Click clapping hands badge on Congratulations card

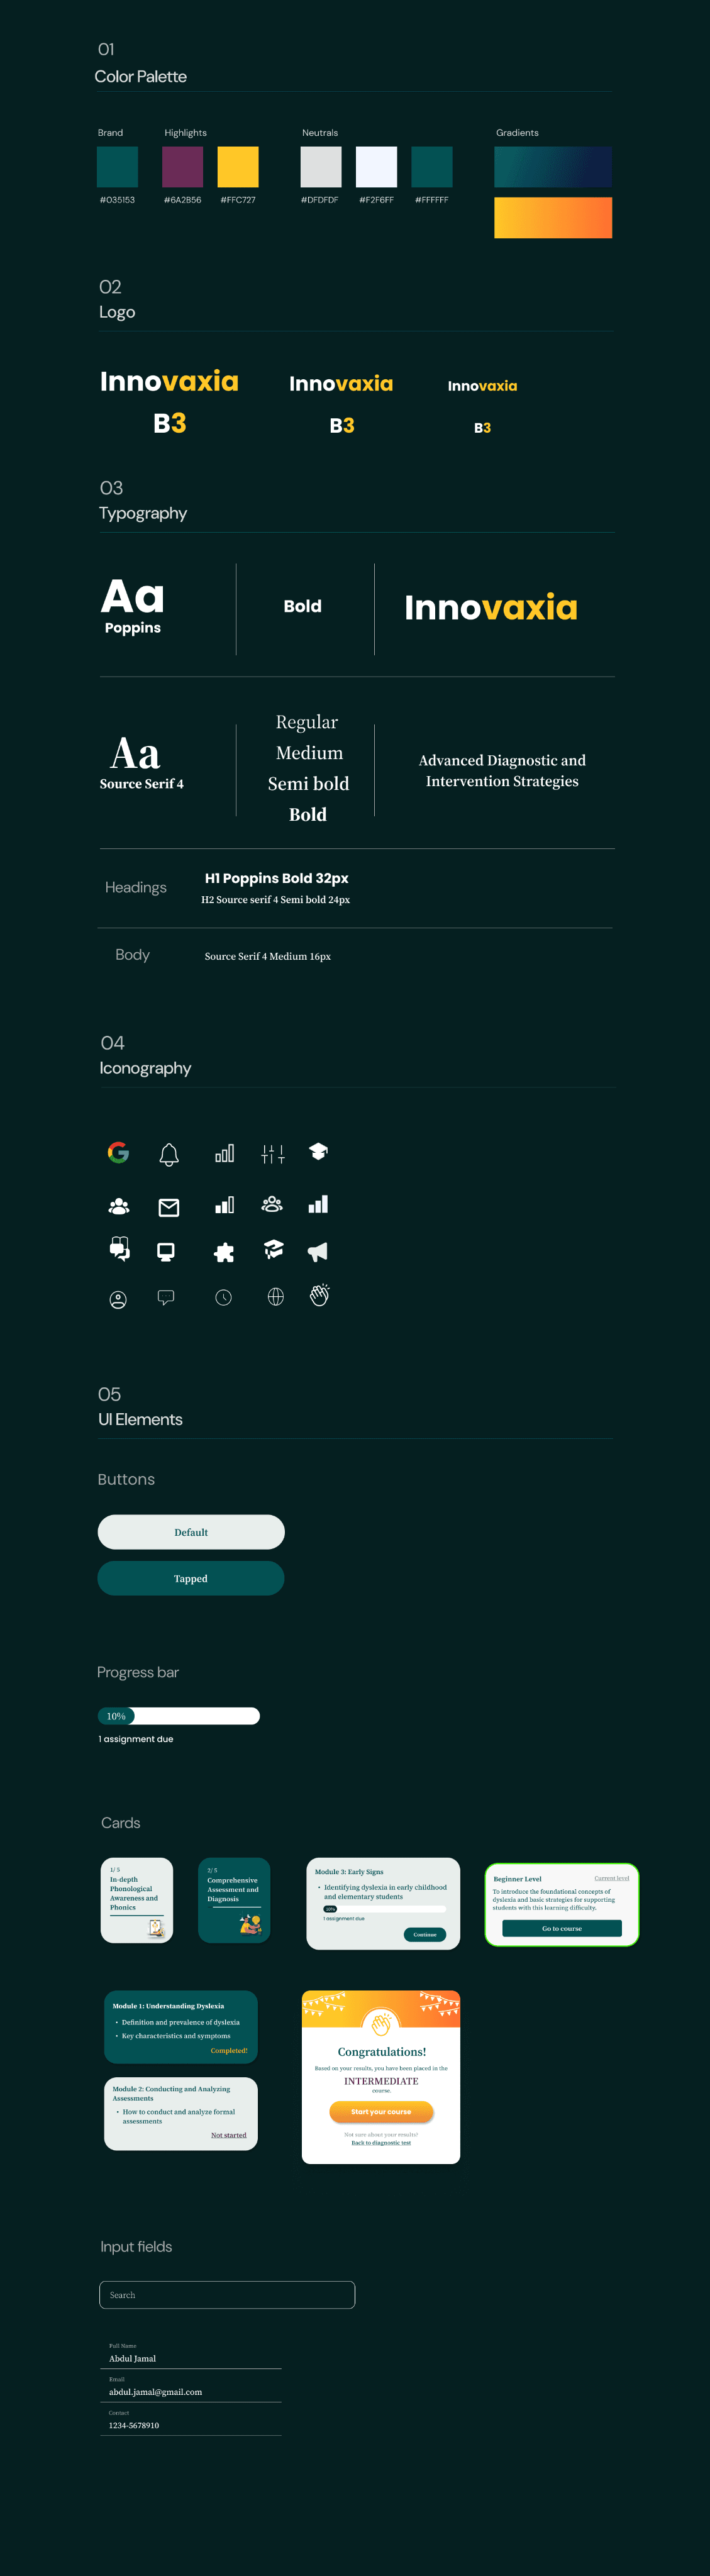pos(381,2025)
